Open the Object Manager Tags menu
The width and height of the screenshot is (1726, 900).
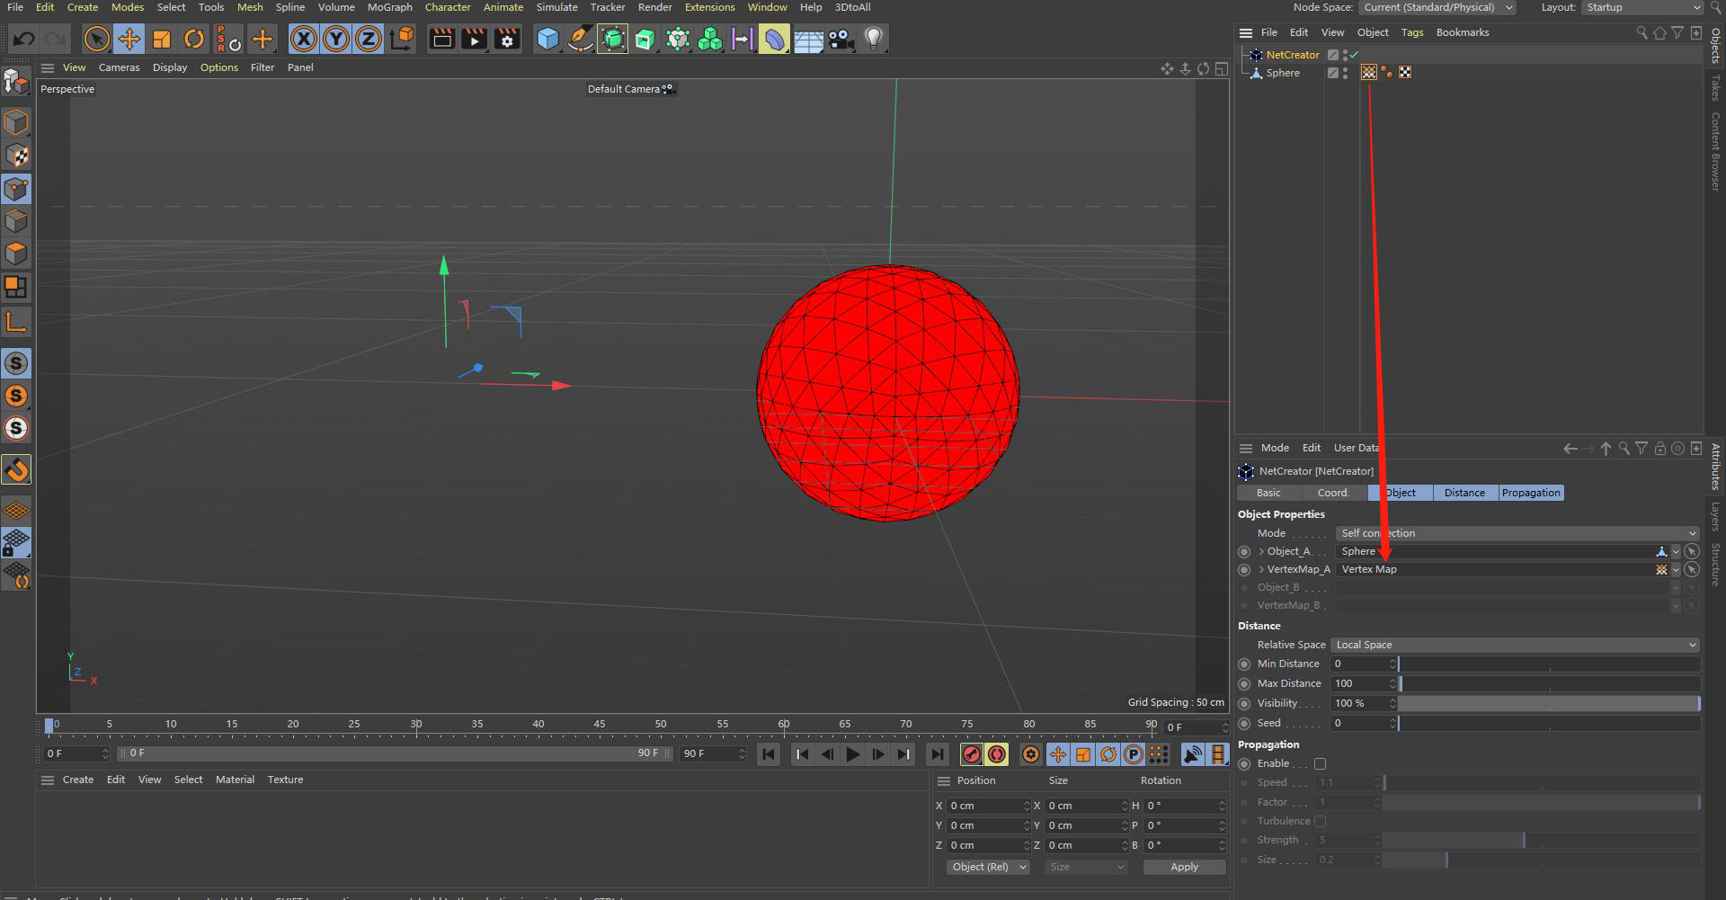[x=1412, y=32]
